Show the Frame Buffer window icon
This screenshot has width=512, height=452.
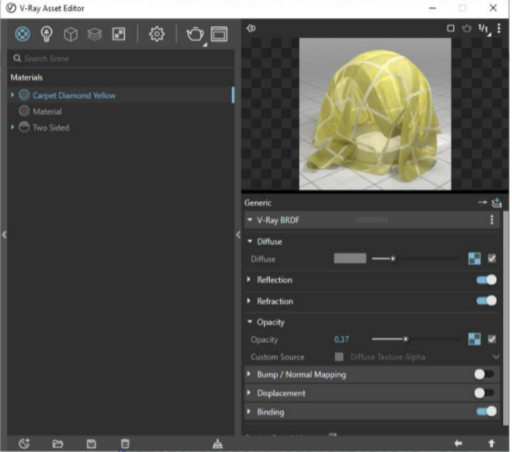(219, 34)
